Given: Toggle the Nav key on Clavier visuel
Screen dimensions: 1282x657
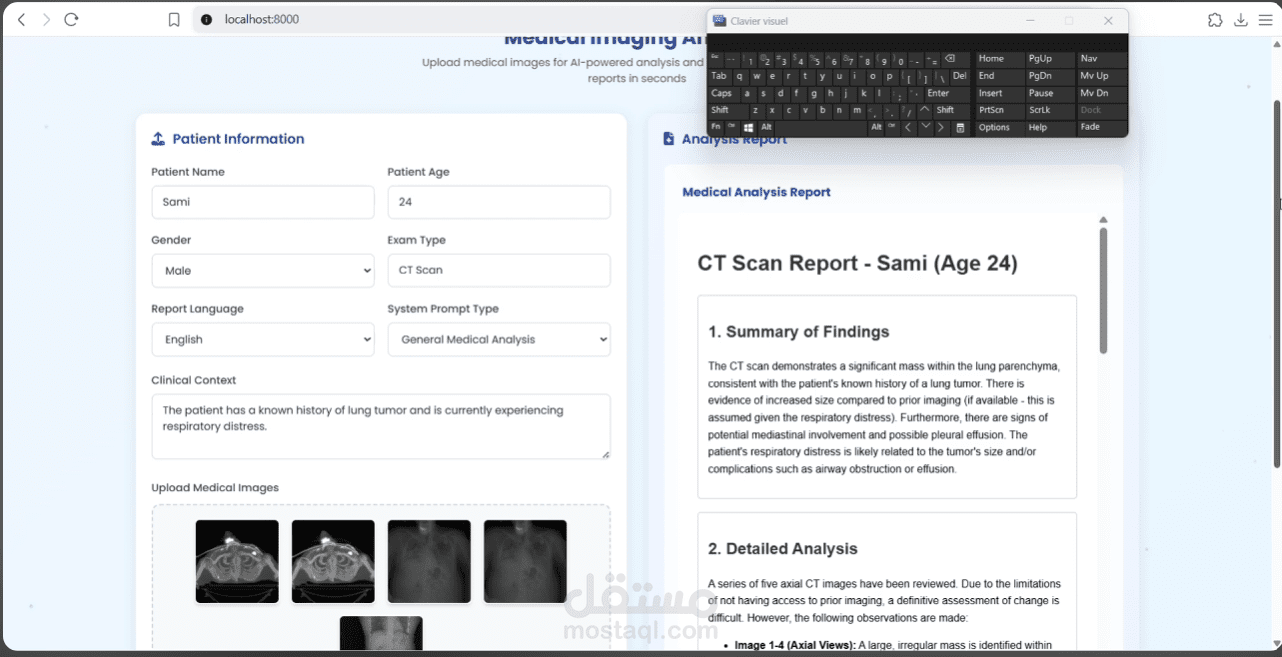Looking at the screenshot, I should pyautogui.click(x=1103, y=58).
